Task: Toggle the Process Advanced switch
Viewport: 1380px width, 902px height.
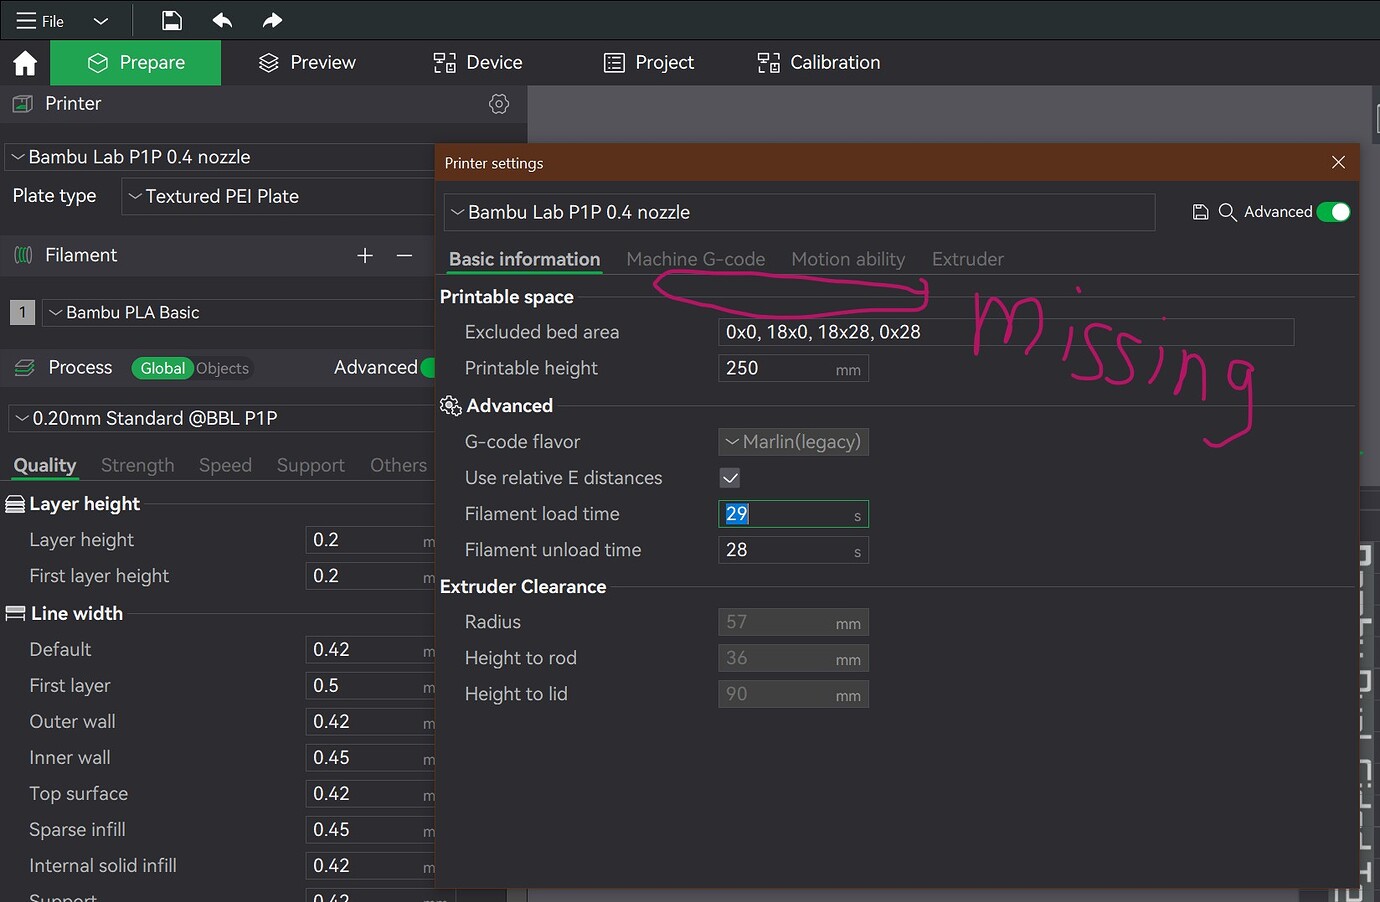Action: pos(429,368)
